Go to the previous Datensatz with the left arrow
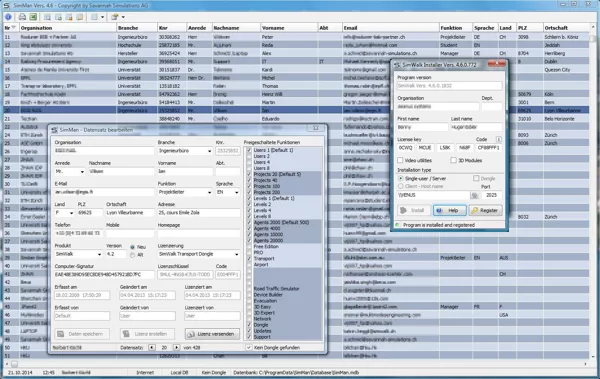The height and width of the screenshot is (379, 600). pyautogui.click(x=152, y=348)
